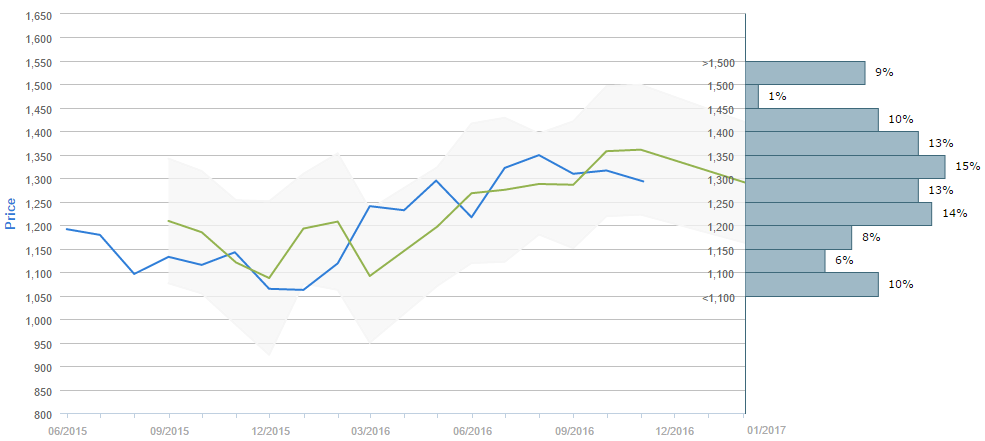The image size is (985, 441).
Task: Click the 1,650 price axis label
Action: point(39,16)
